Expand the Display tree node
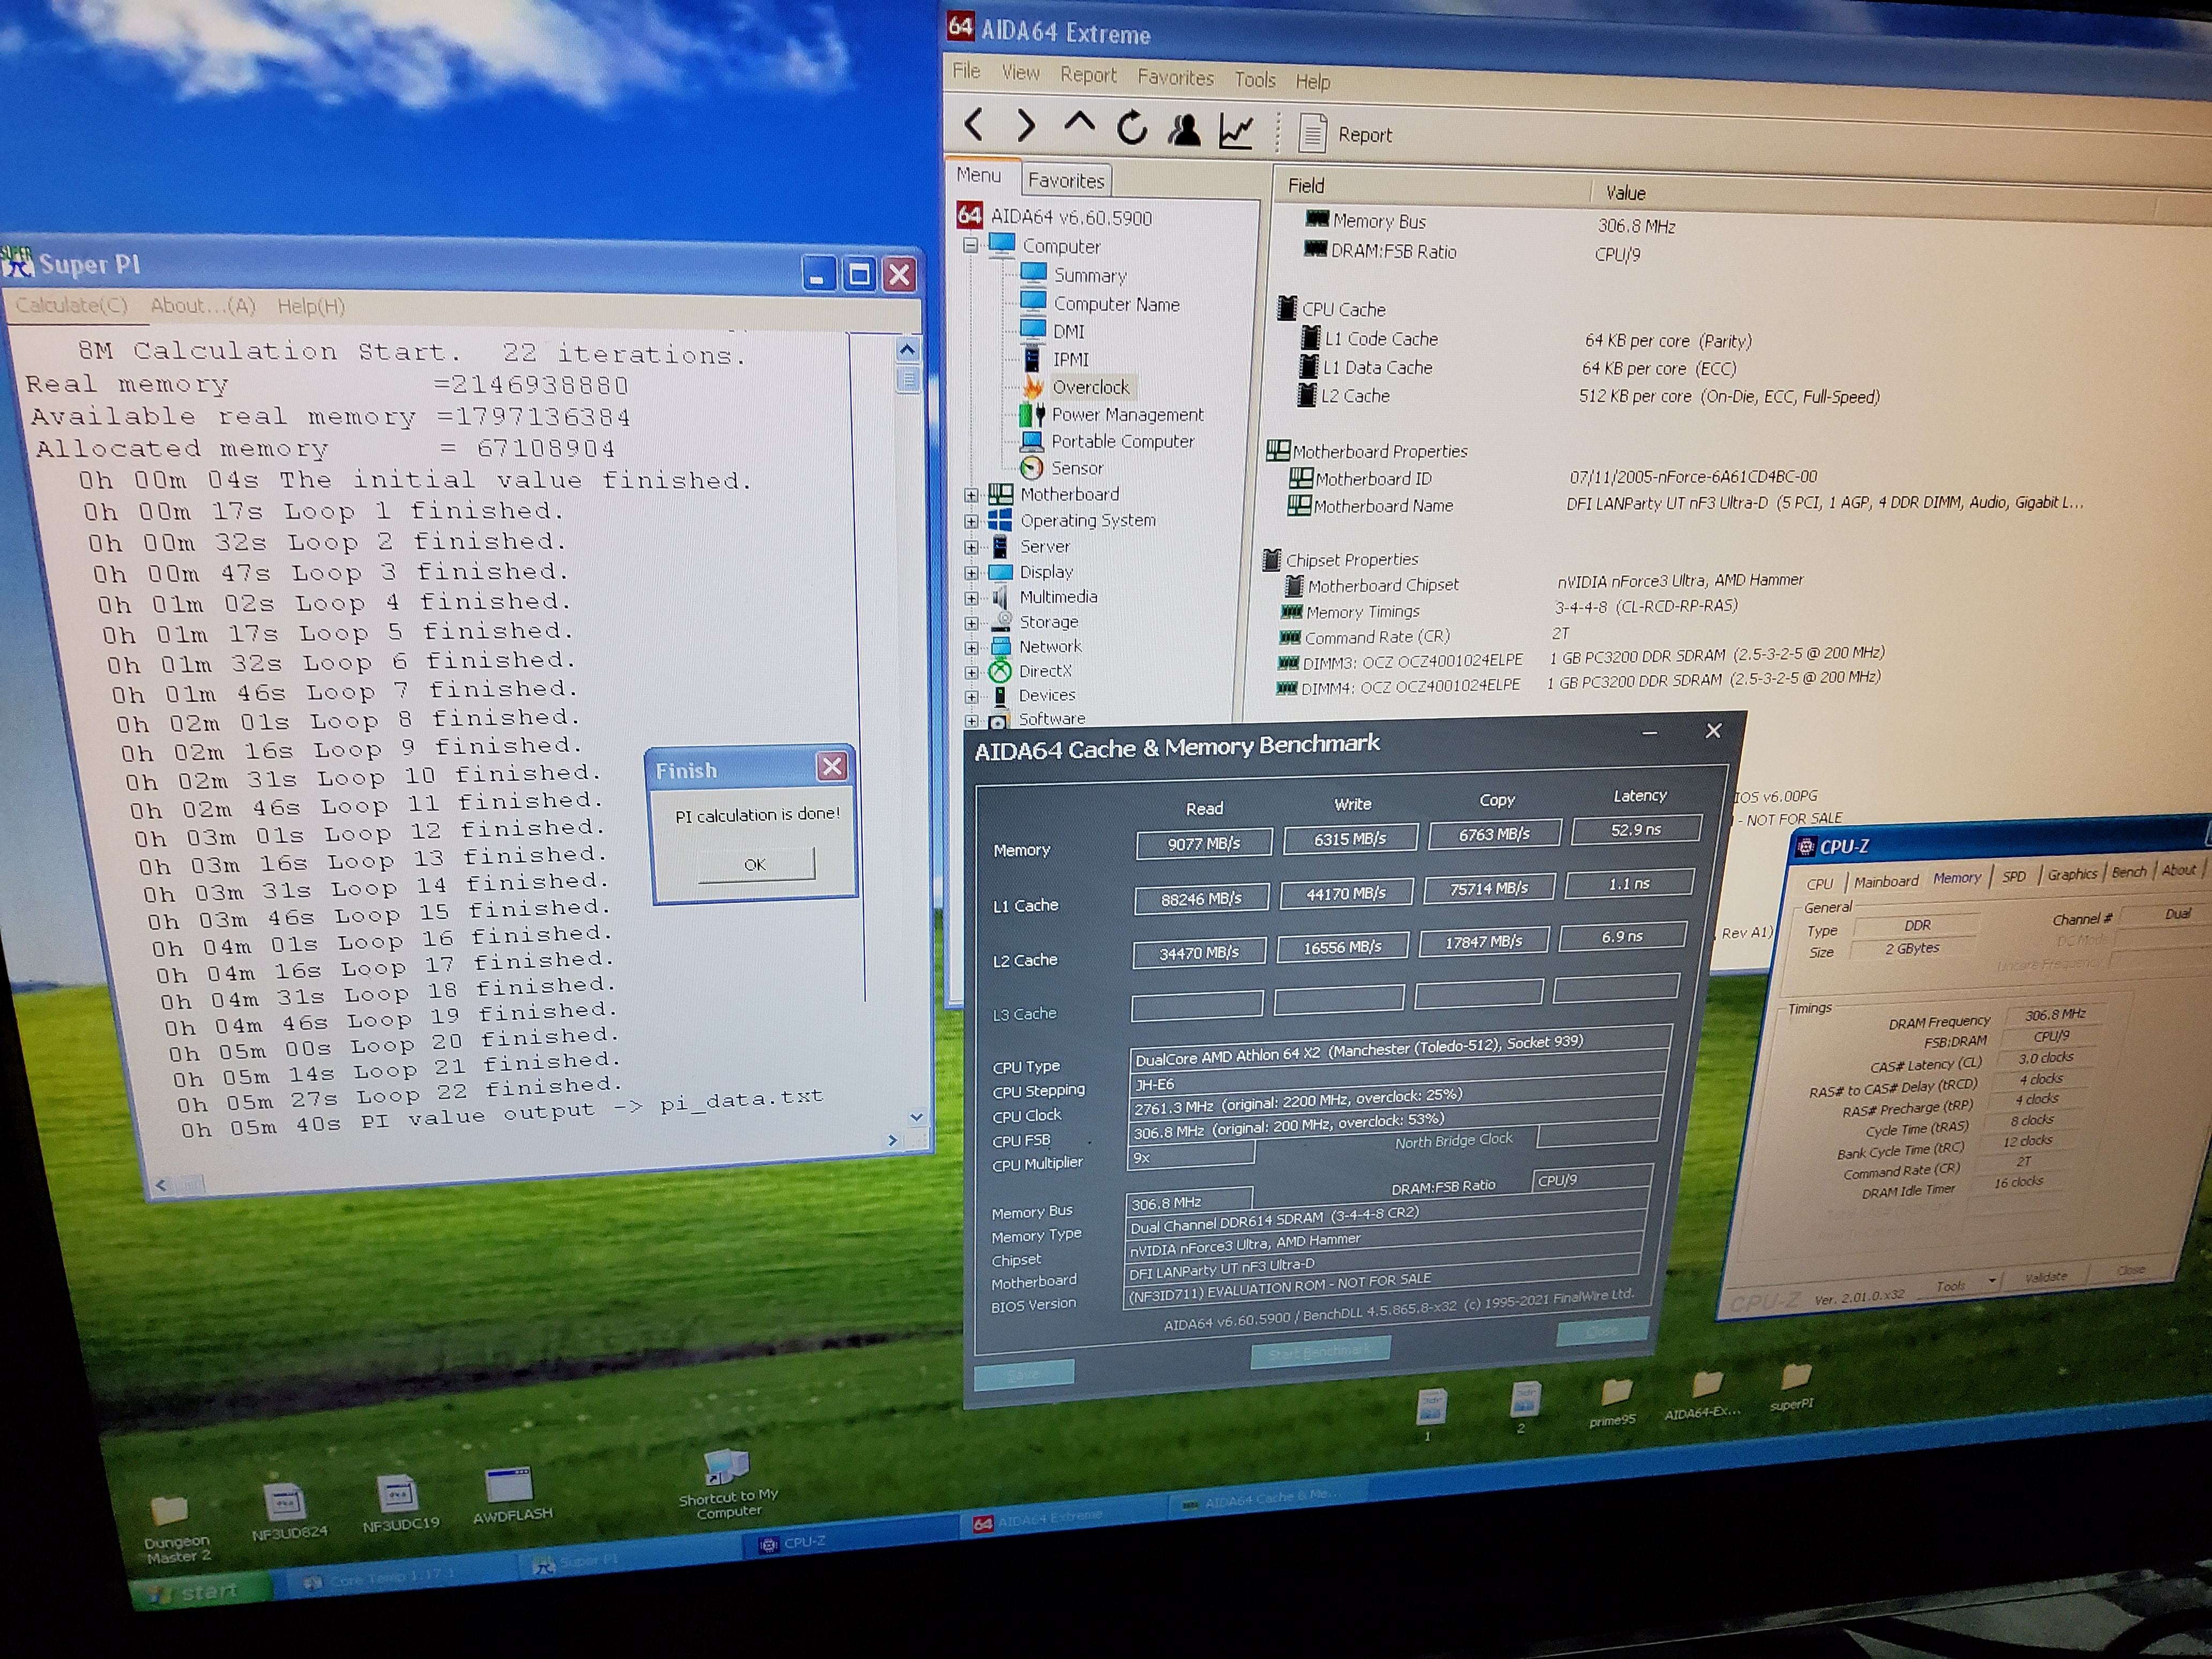 (x=971, y=573)
